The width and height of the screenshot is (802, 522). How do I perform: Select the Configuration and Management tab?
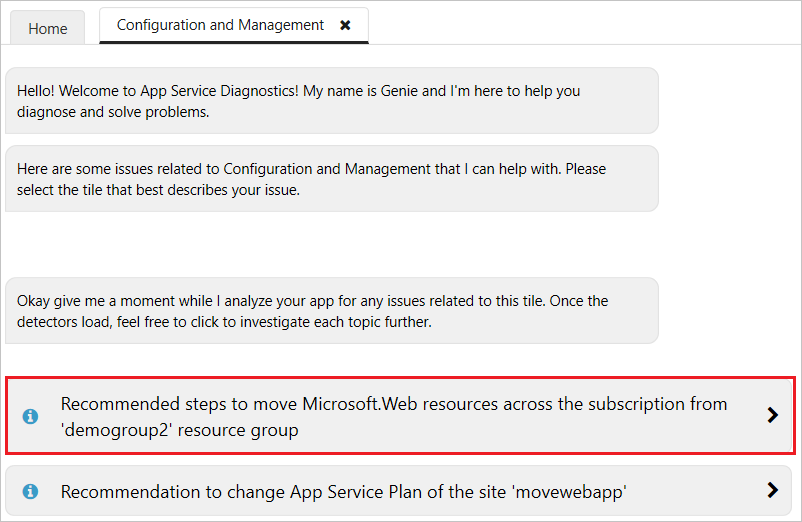[220, 25]
